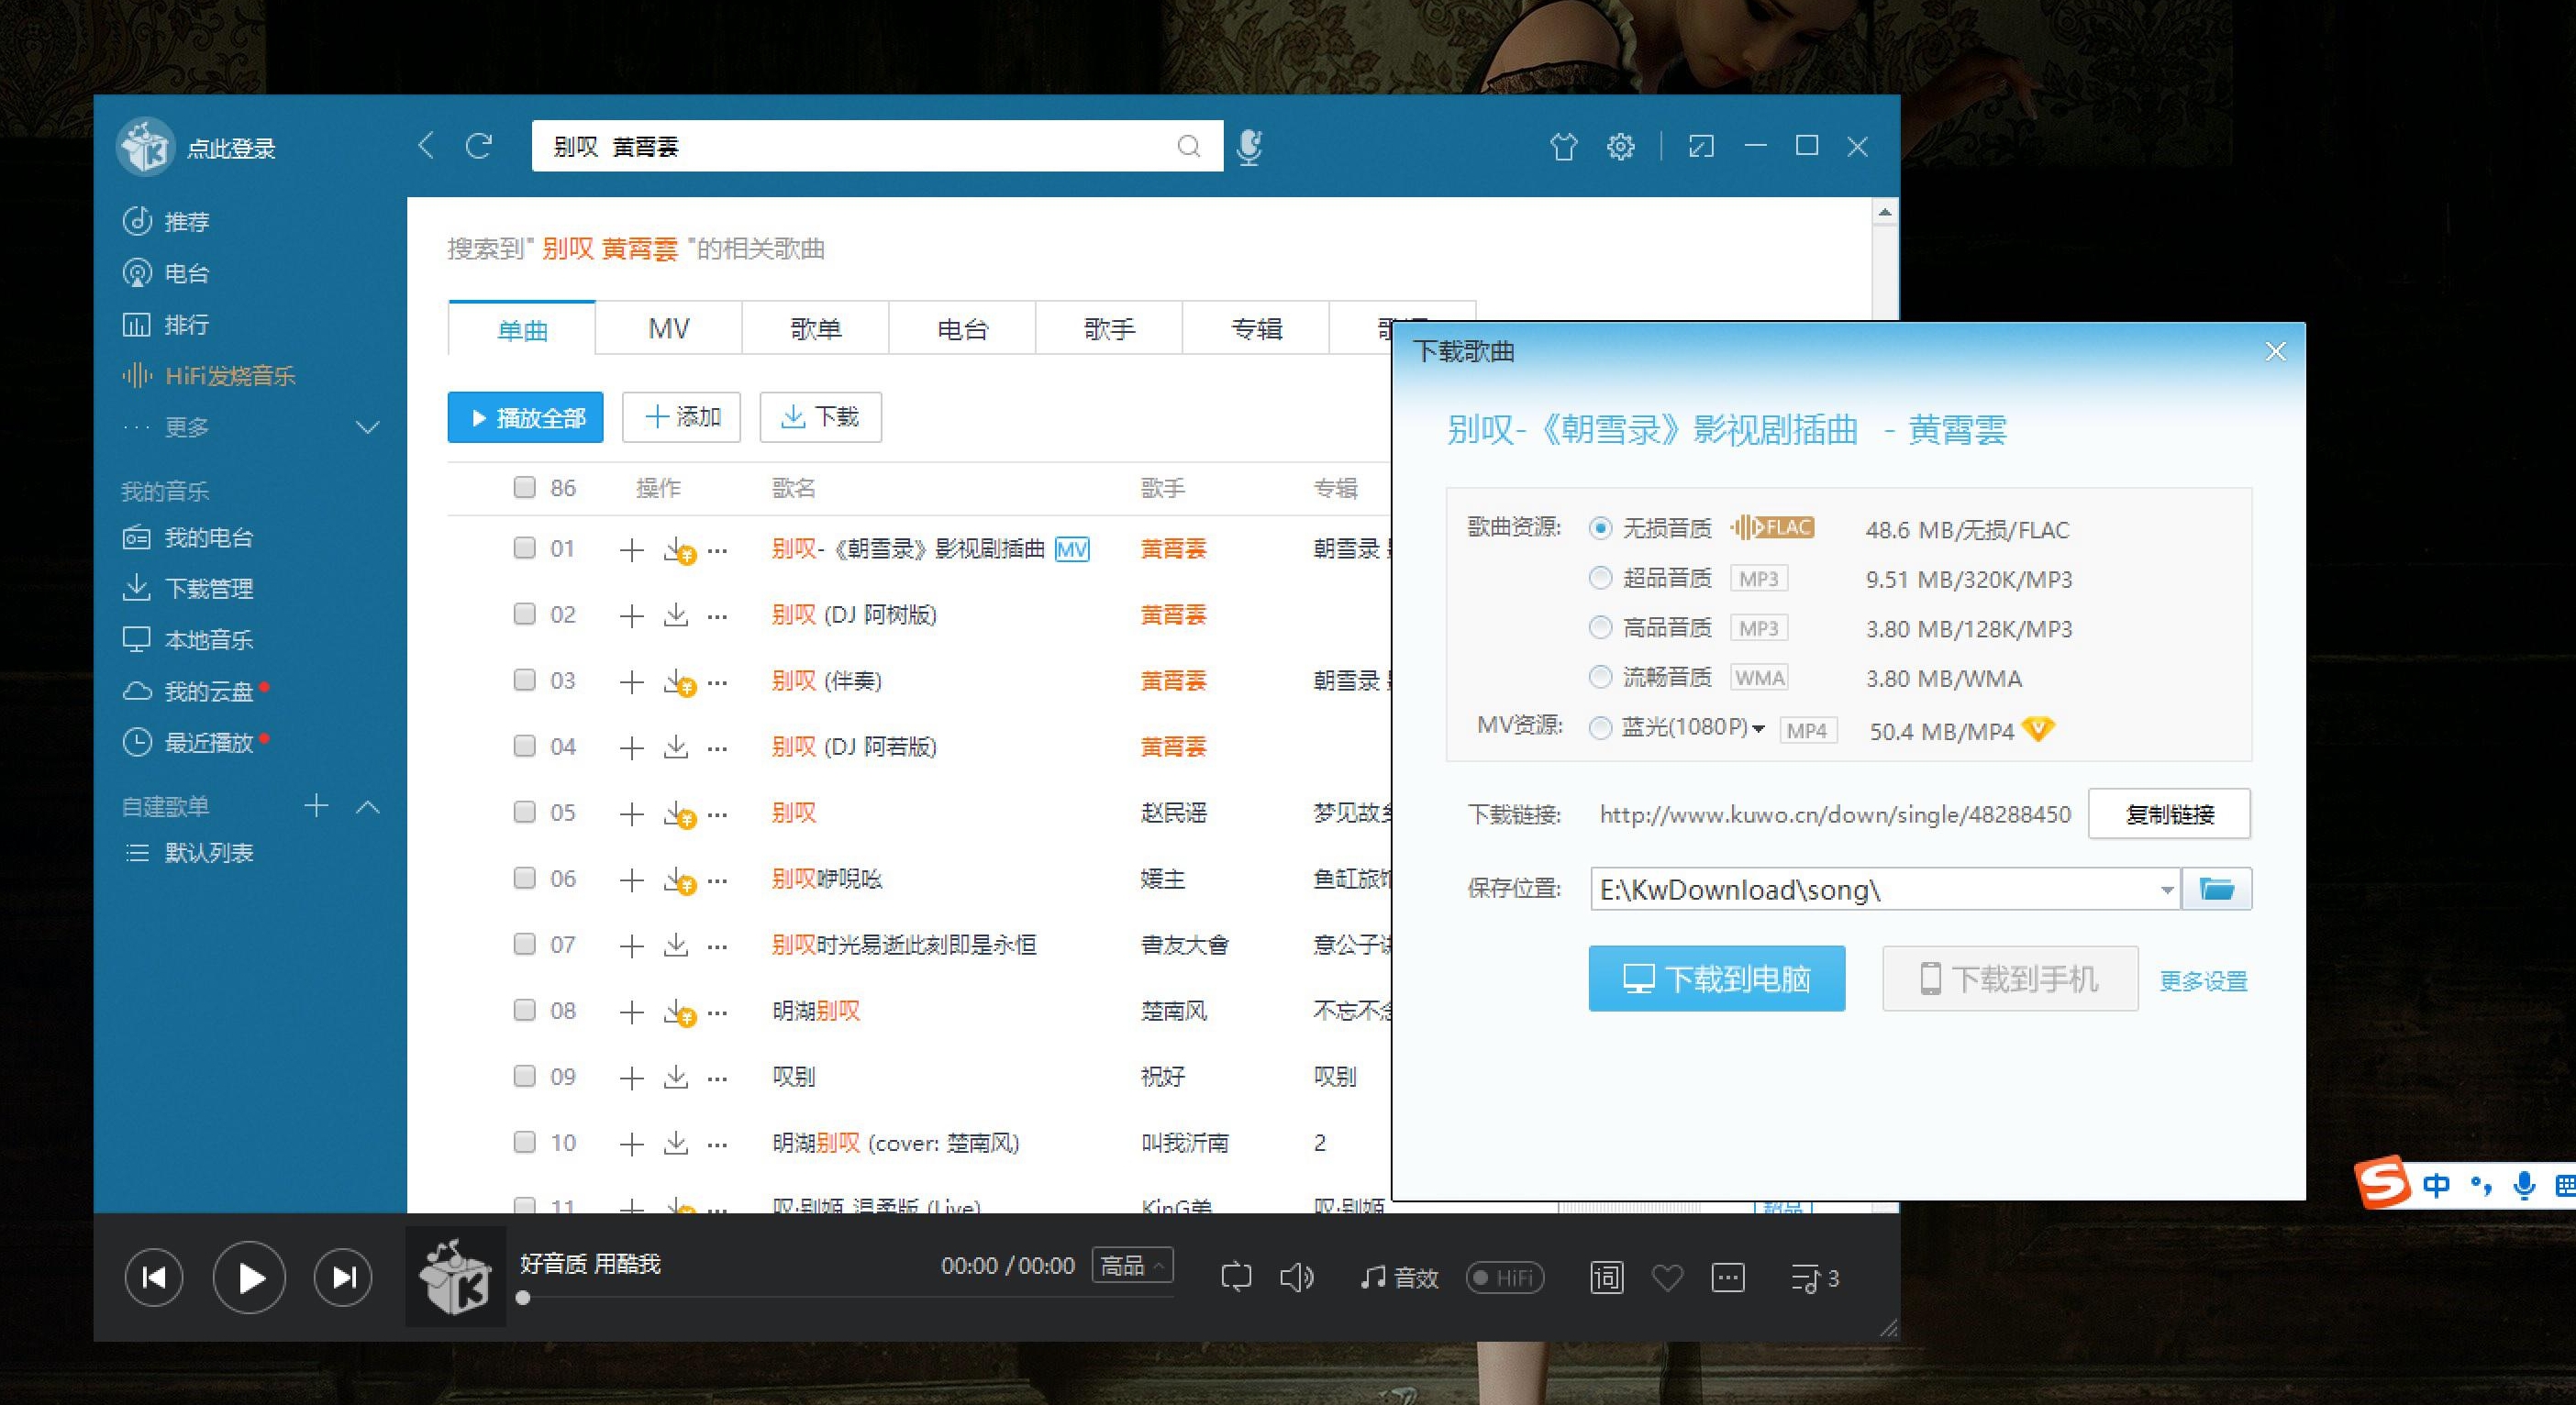Open the save location path dropdown
Image resolution: width=2576 pixels, height=1405 pixels.
tap(2166, 890)
